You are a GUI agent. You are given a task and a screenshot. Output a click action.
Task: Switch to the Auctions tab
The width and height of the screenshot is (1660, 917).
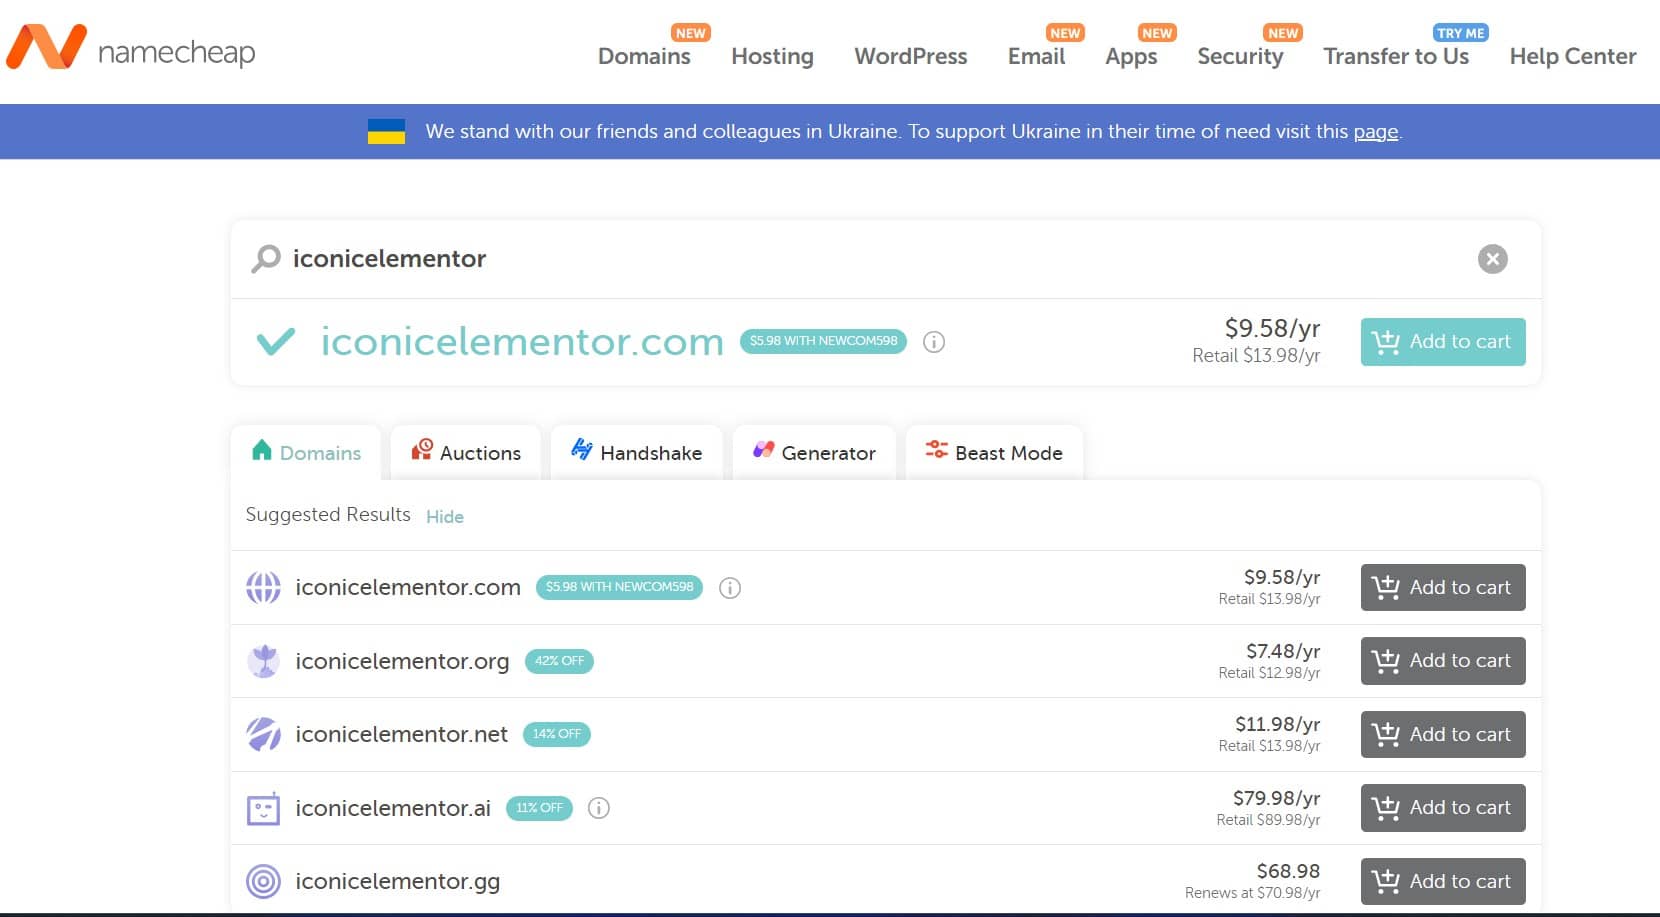click(x=466, y=453)
